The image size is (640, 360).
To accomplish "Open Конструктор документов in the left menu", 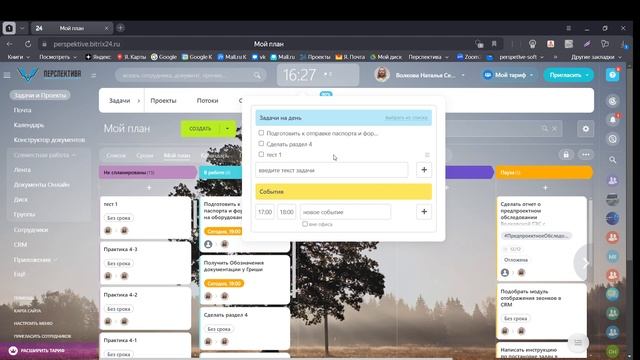I will pos(49,140).
